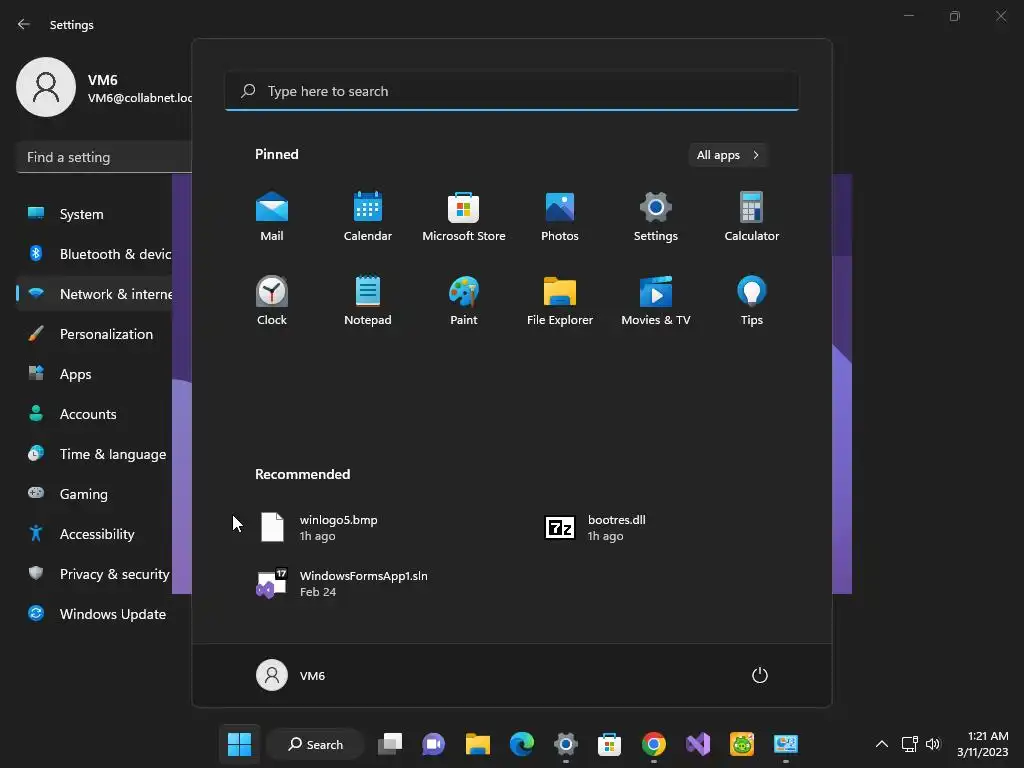Open Visual Studio from taskbar

(x=697, y=744)
